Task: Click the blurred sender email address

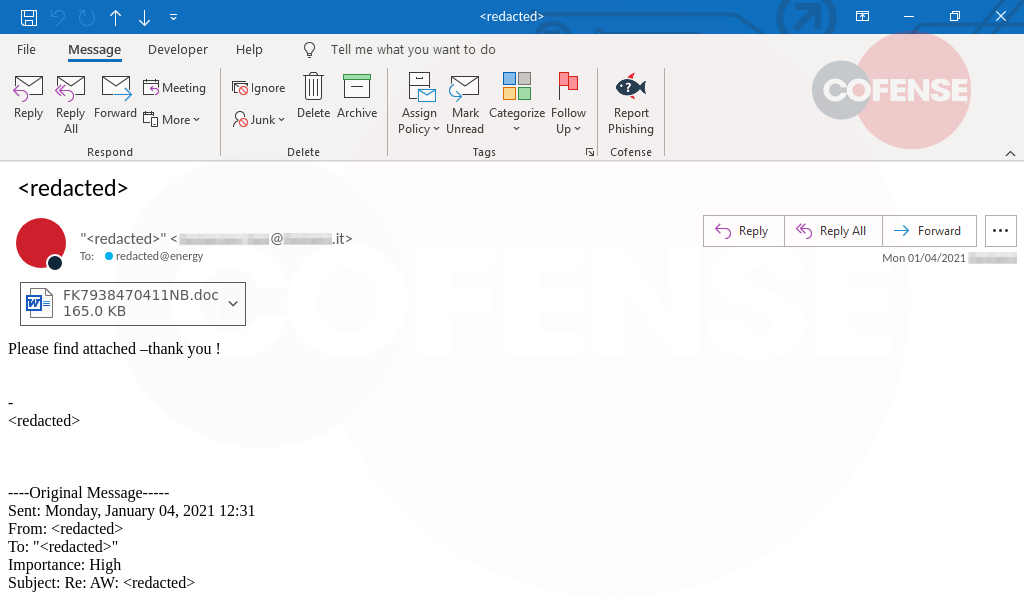Action: coord(261,239)
